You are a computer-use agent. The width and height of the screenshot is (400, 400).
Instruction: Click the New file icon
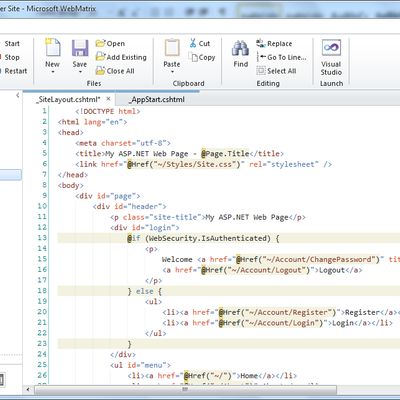point(53,47)
